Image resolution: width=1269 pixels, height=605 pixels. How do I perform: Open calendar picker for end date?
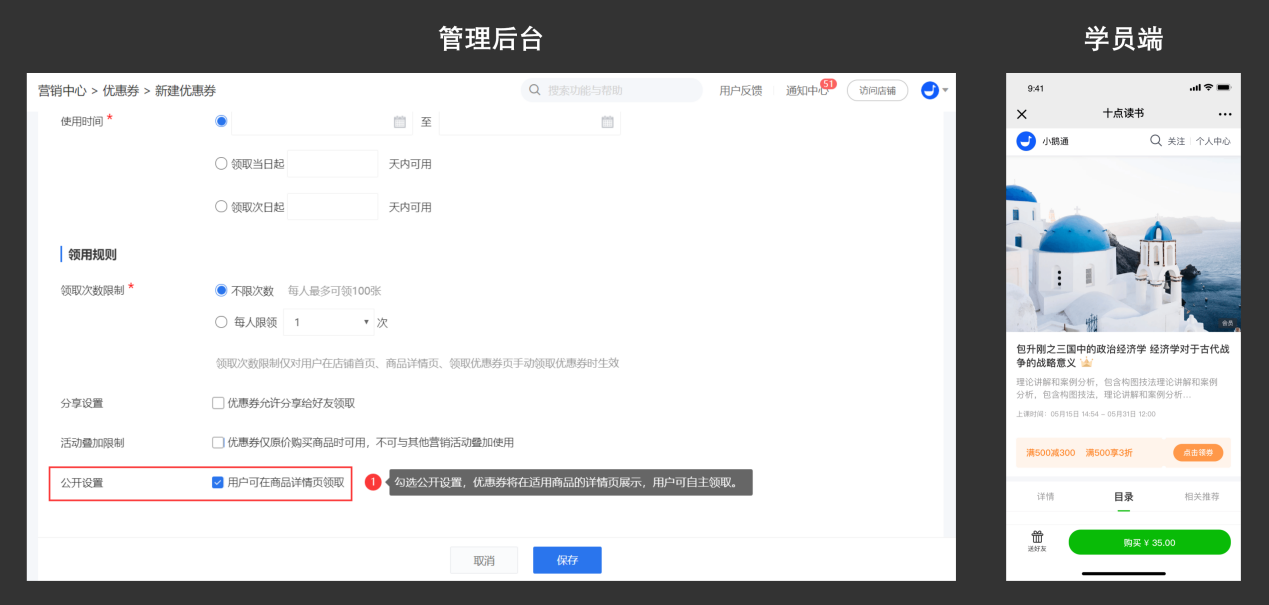(x=607, y=122)
